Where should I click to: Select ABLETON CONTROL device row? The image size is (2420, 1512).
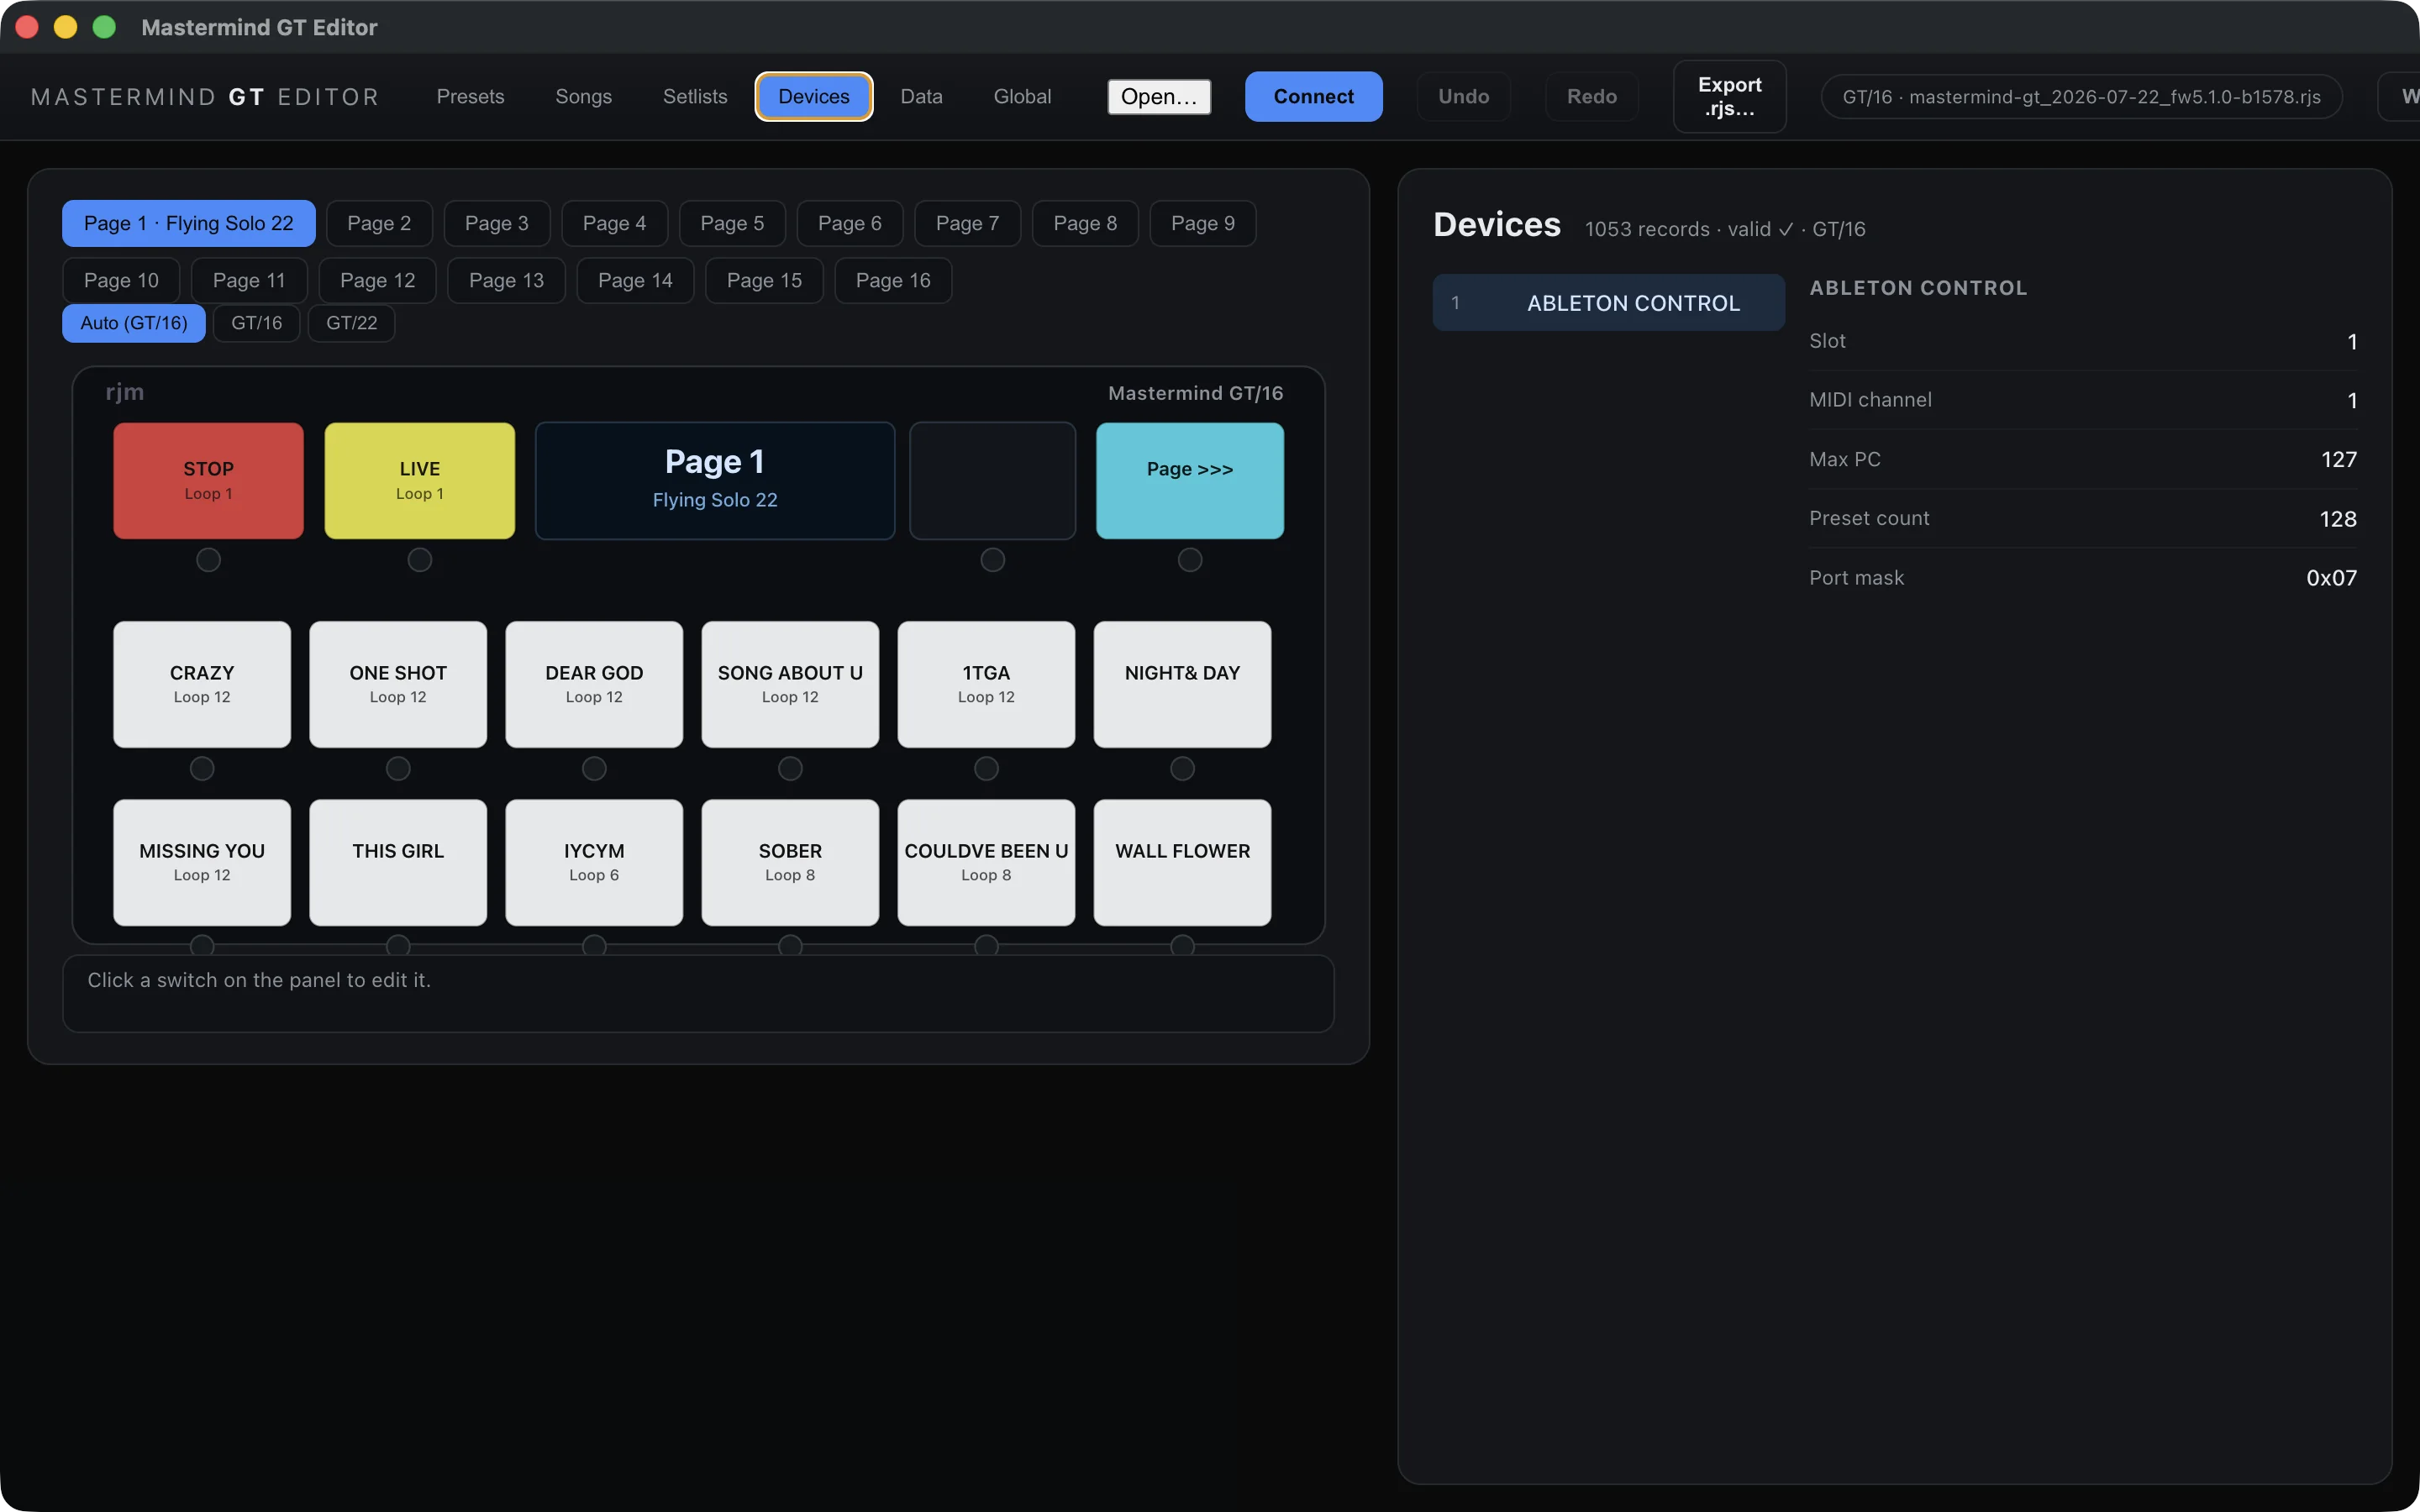1608,303
